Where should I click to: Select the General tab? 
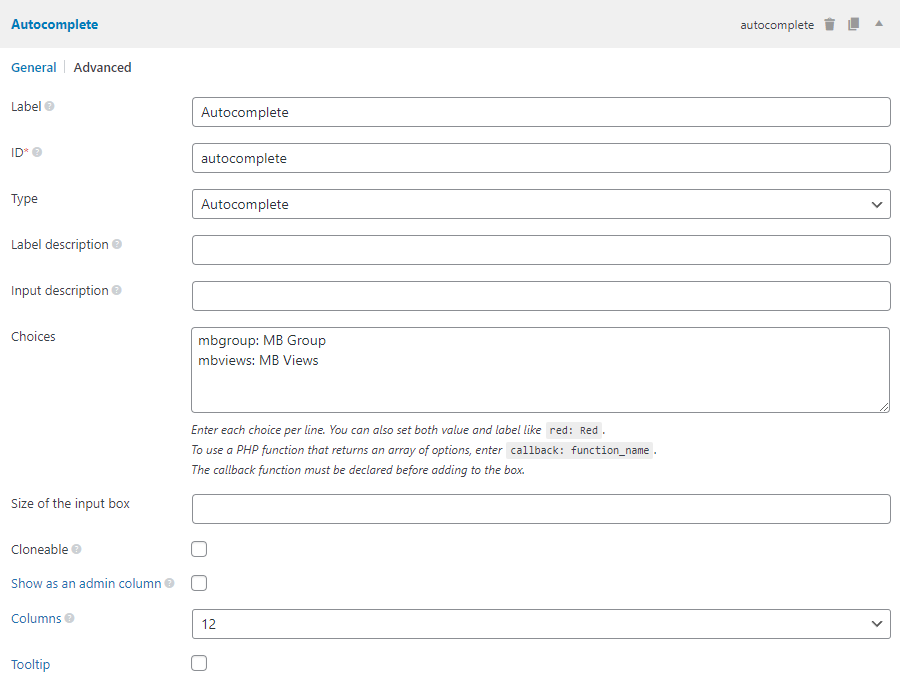point(33,67)
